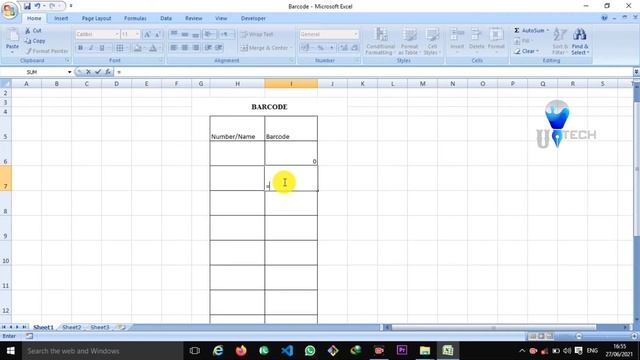The image size is (640, 360).
Task: Switch to the Data ribbon tab
Action: point(166,18)
